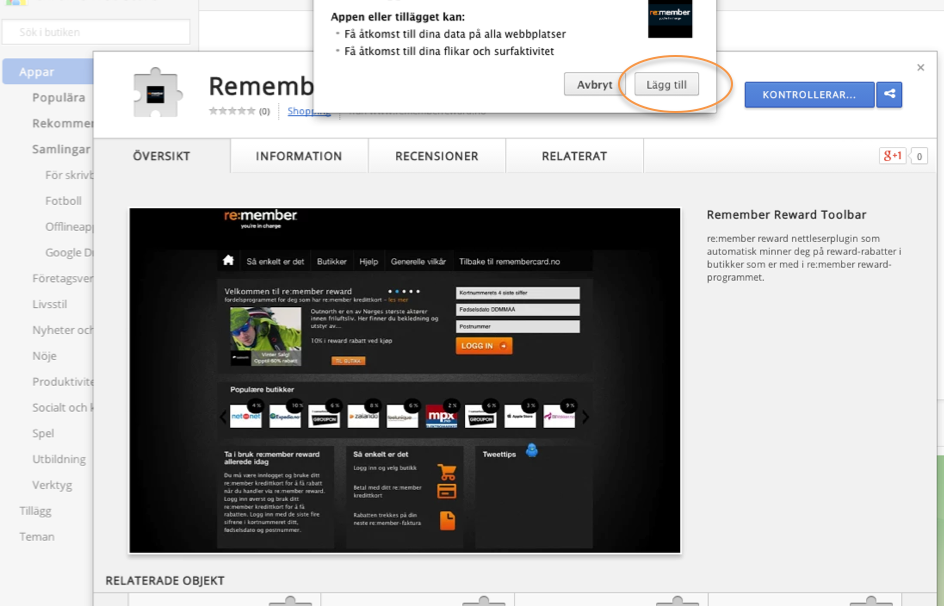
Task: Click the Kortnummerets 4 siste siffer field
Action: pos(518,292)
